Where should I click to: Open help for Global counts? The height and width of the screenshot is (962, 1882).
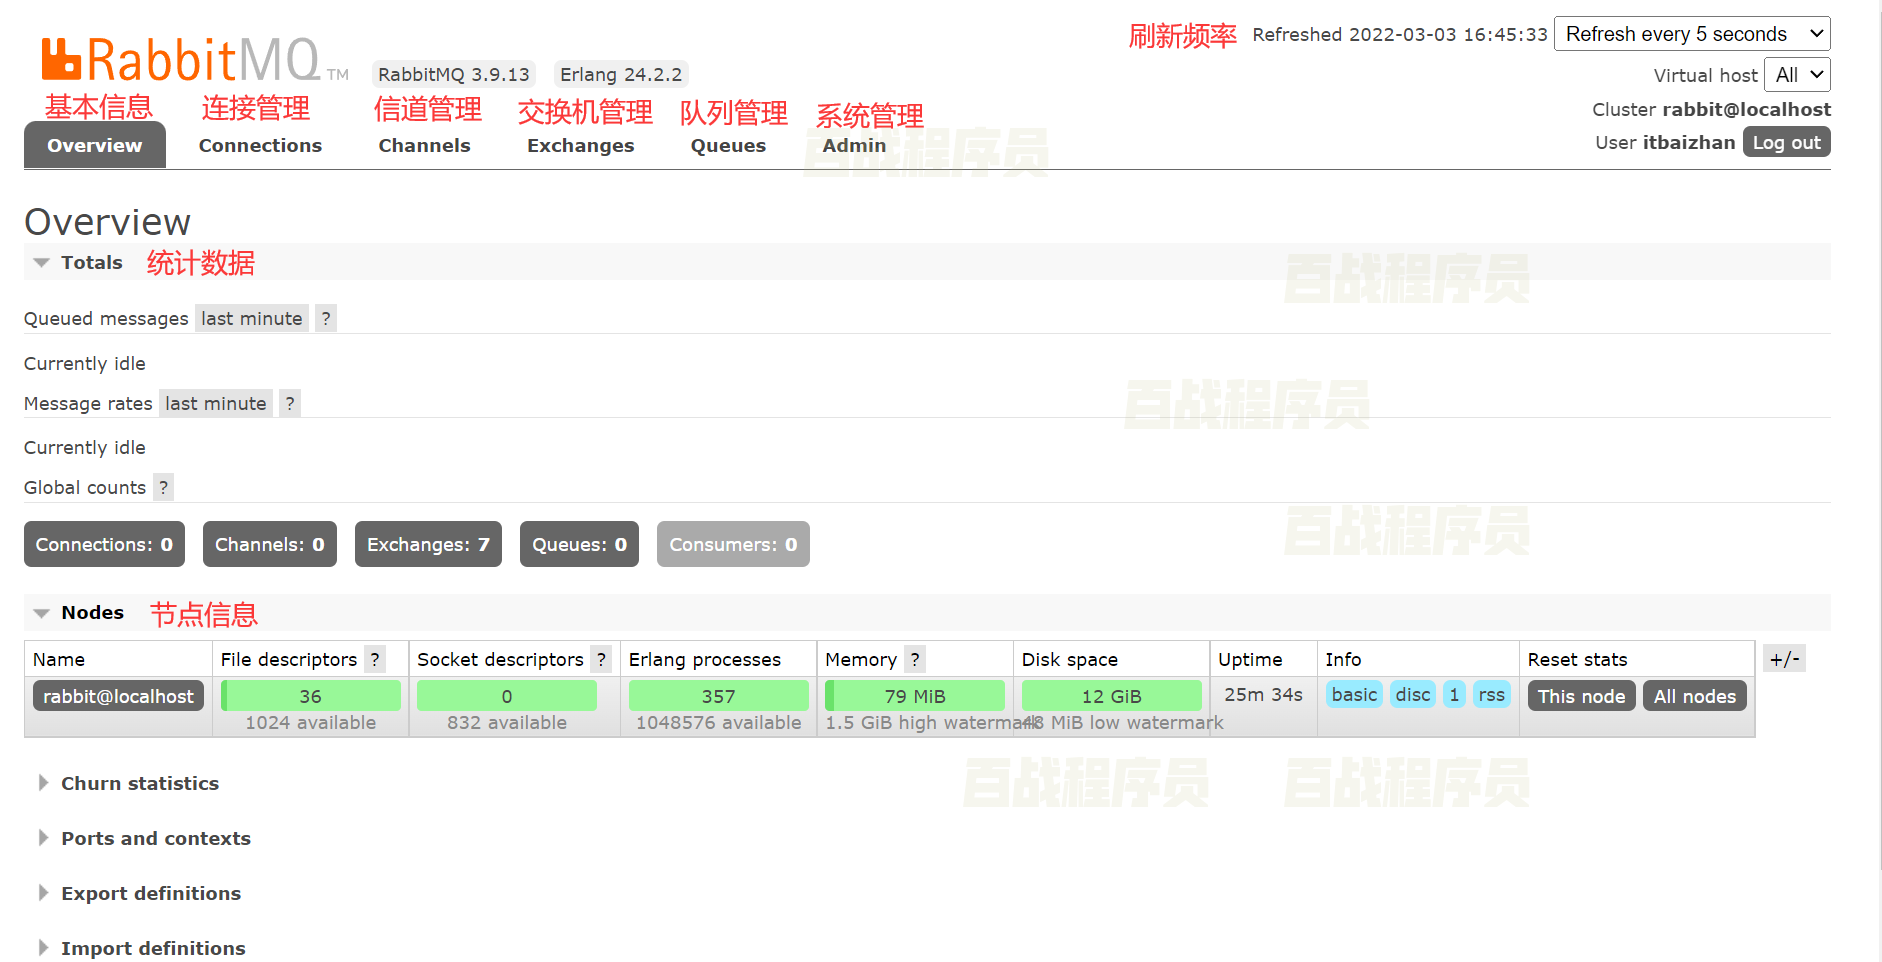click(163, 487)
